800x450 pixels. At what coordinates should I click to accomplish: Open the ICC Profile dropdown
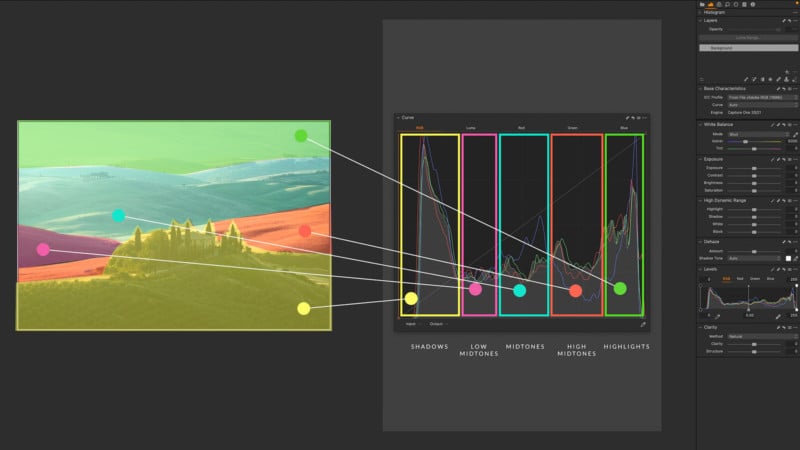click(761, 97)
